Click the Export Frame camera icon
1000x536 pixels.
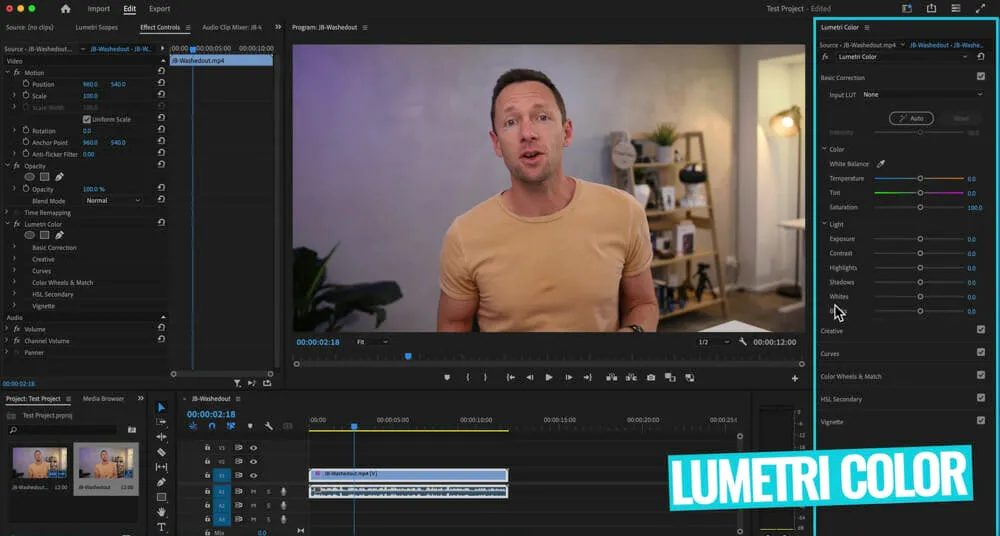[x=651, y=377]
